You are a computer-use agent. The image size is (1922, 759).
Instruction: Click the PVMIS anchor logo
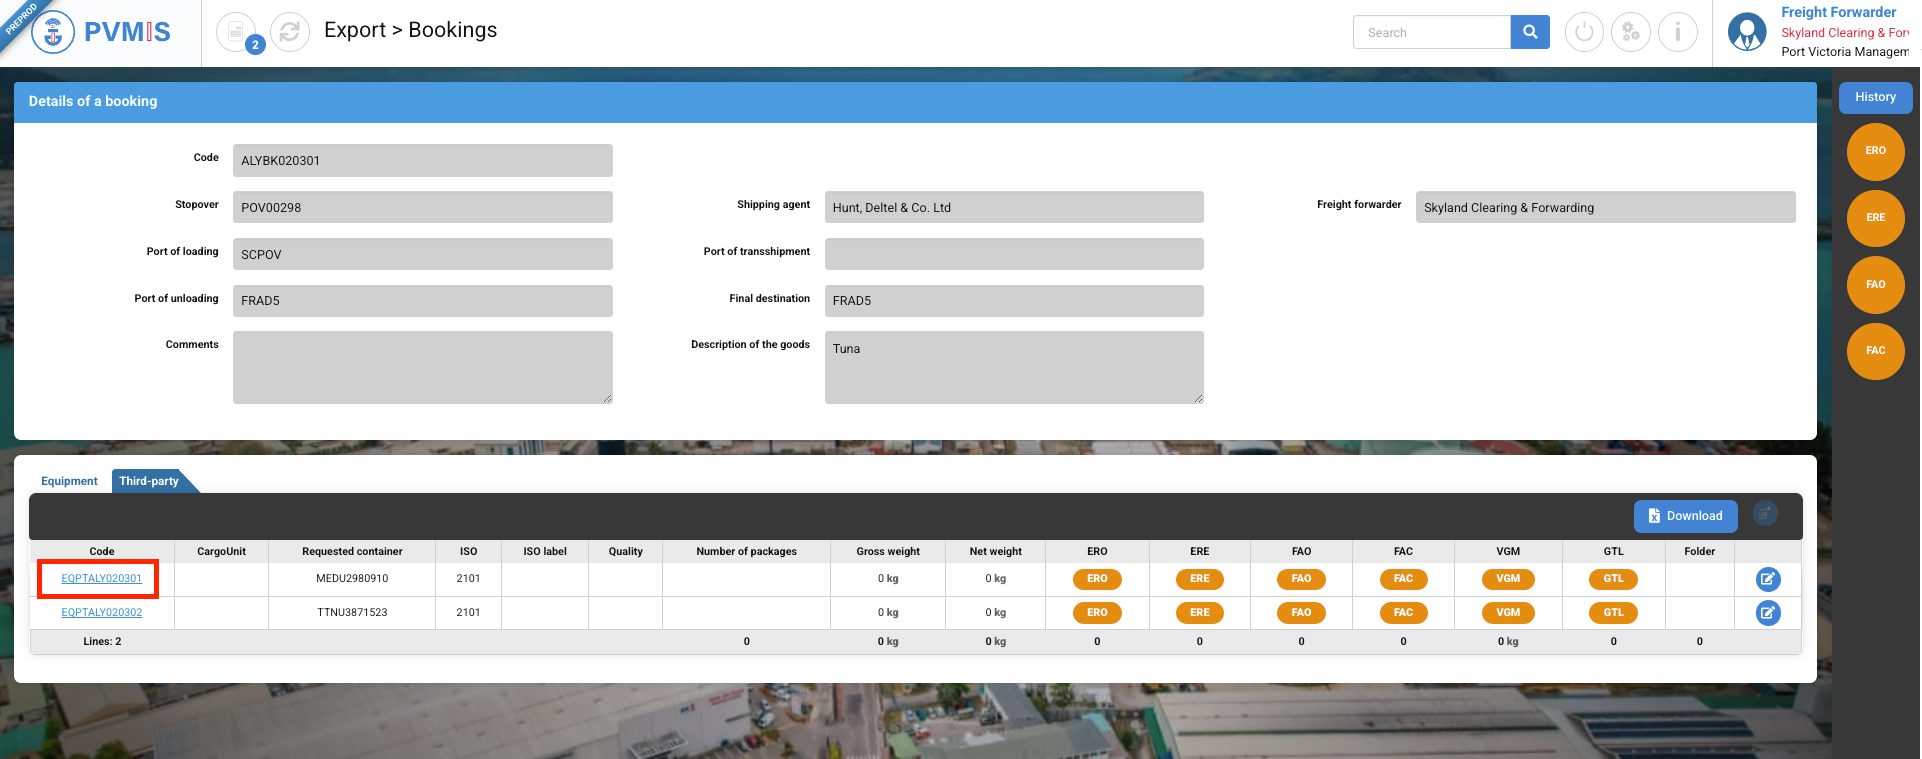[x=53, y=32]
